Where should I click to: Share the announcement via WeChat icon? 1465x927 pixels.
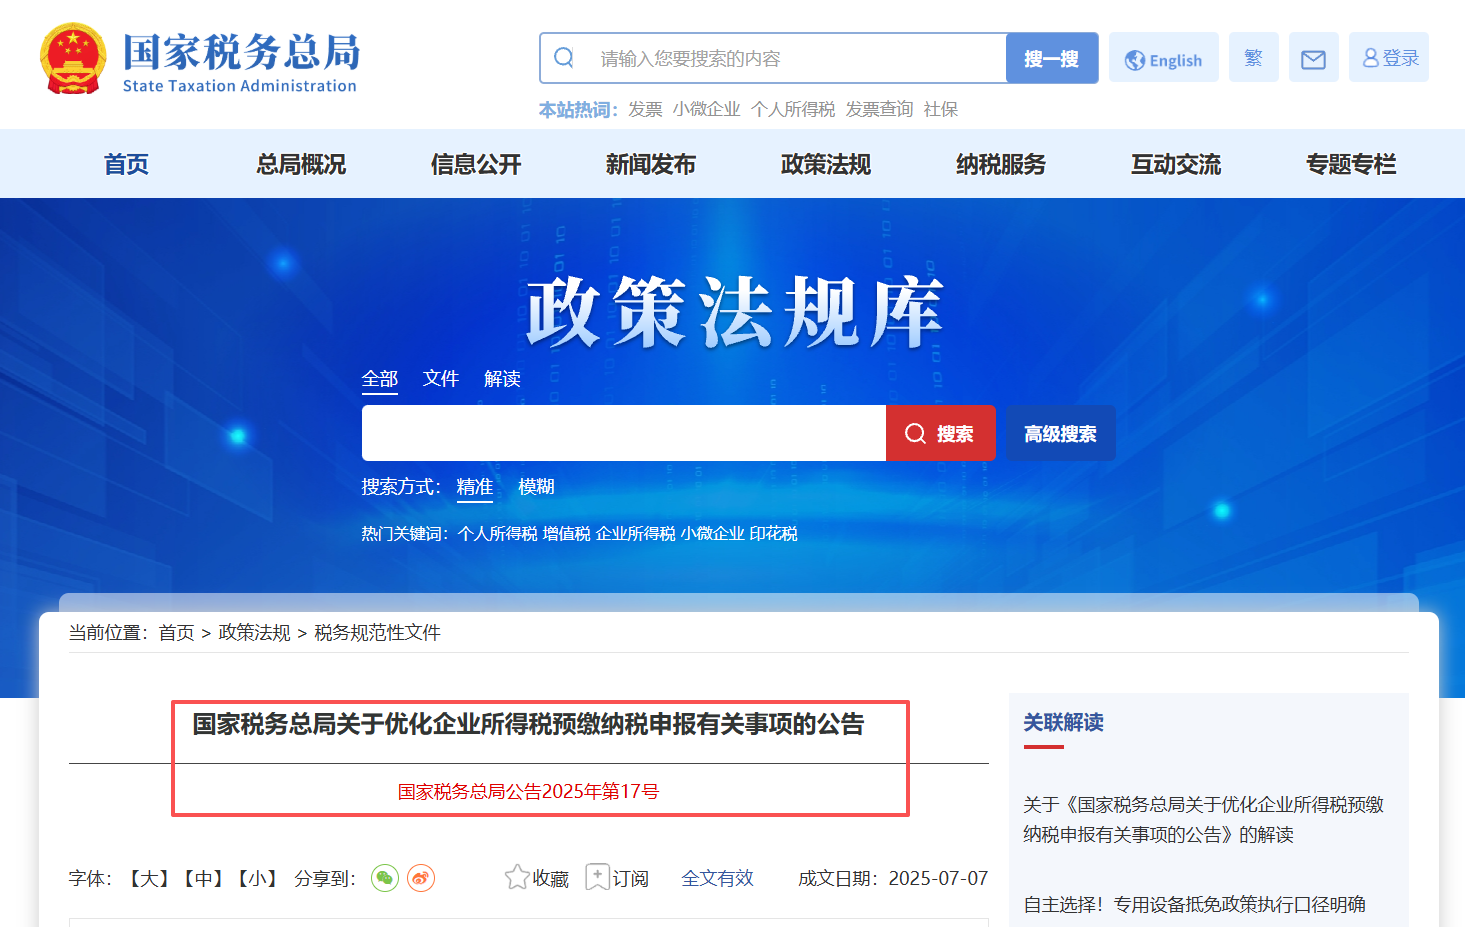click(x=385, y=878)
